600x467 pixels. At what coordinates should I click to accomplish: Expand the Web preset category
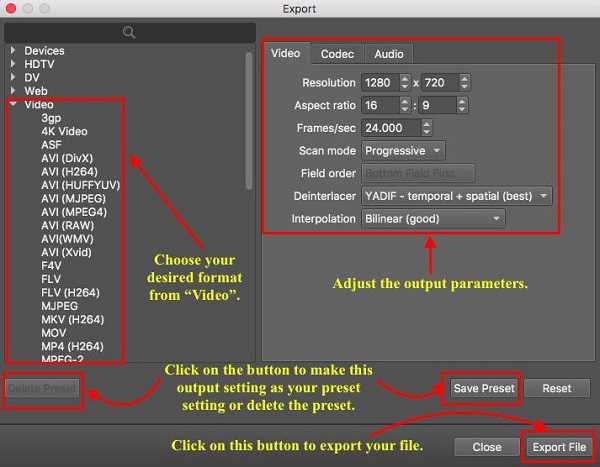click(13, 90)
